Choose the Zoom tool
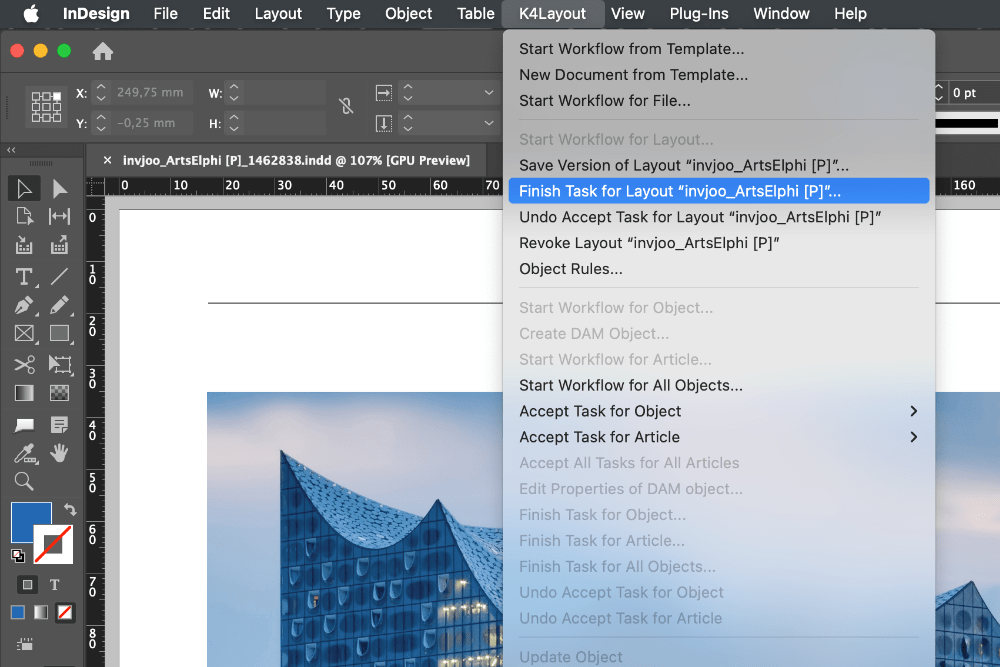Viewport: 1000px width, 667px height. (x=25, y=481)
